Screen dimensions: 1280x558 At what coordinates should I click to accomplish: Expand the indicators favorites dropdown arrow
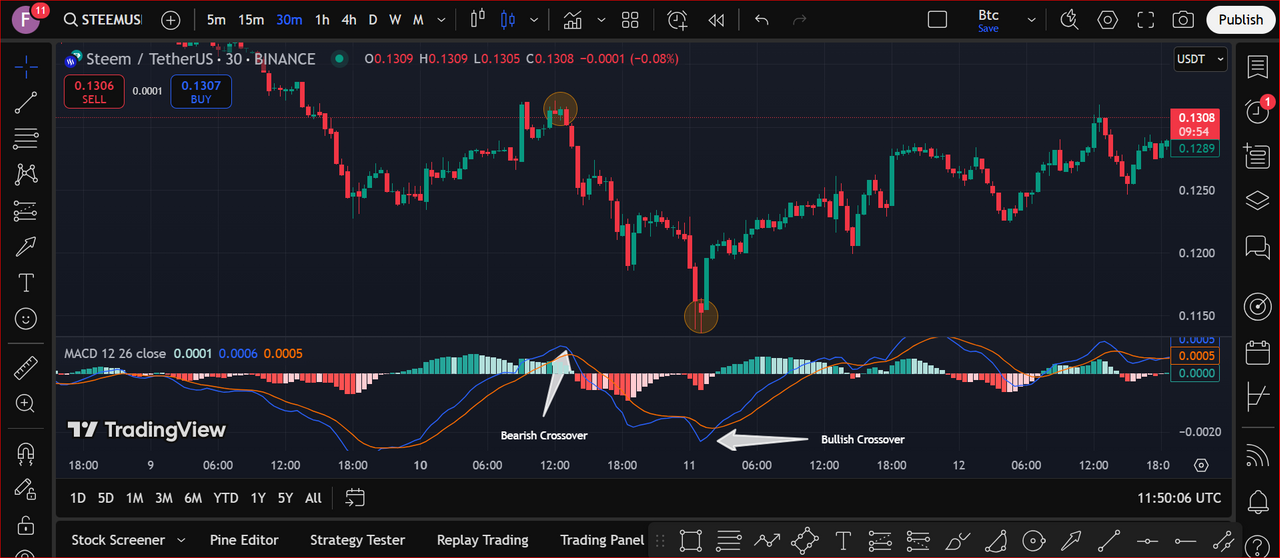click(x=599, y=19)
